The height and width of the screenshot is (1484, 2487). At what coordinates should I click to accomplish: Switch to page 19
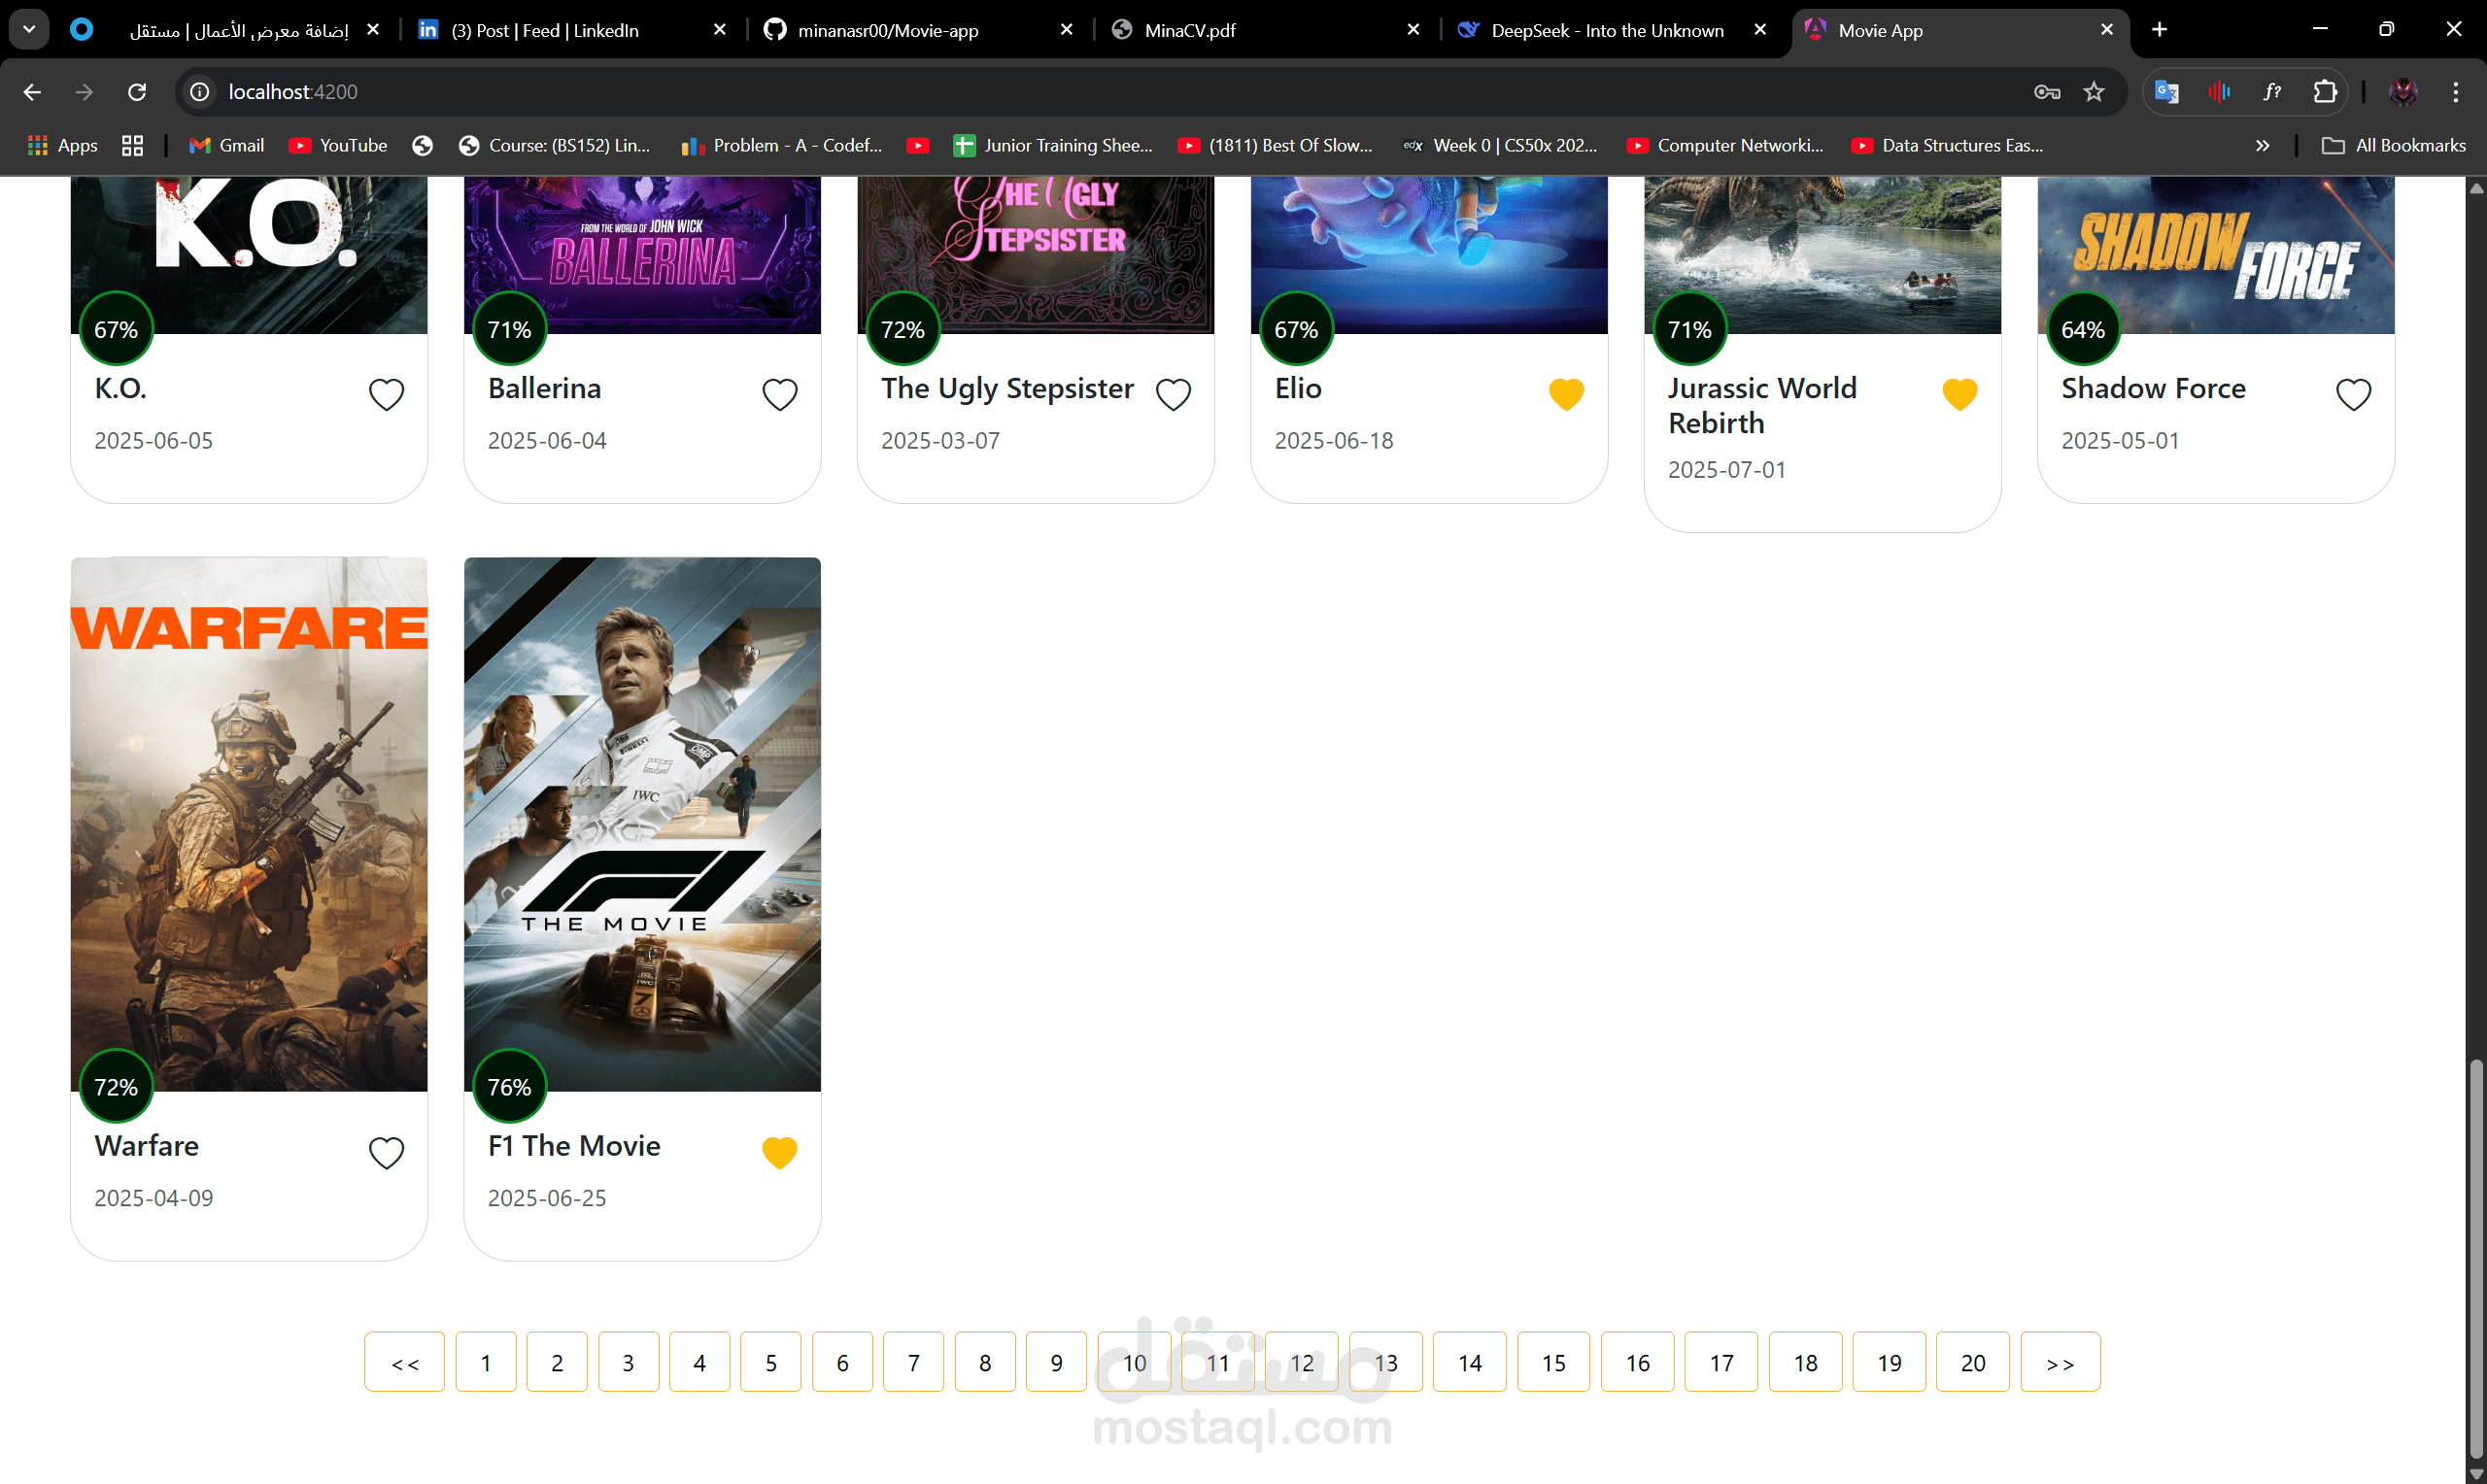[1889, 1361]
